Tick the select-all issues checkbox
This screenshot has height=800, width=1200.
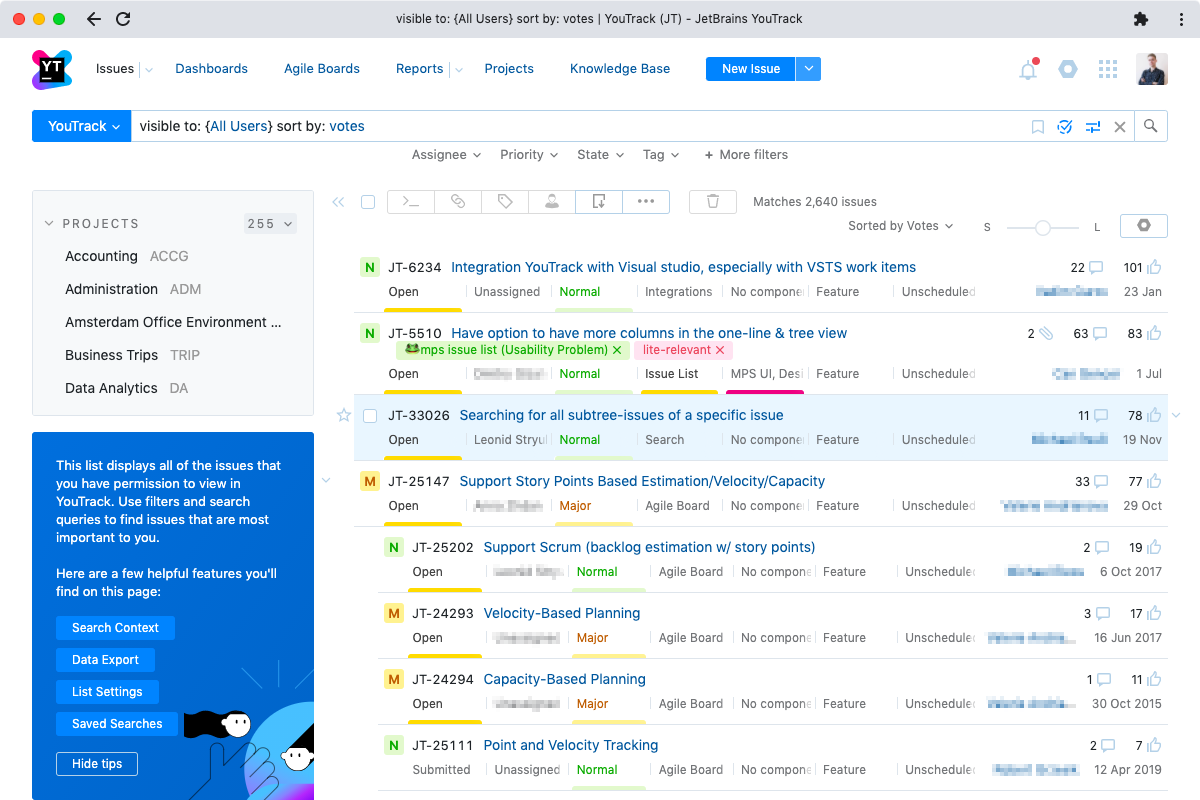click(368, 202)
